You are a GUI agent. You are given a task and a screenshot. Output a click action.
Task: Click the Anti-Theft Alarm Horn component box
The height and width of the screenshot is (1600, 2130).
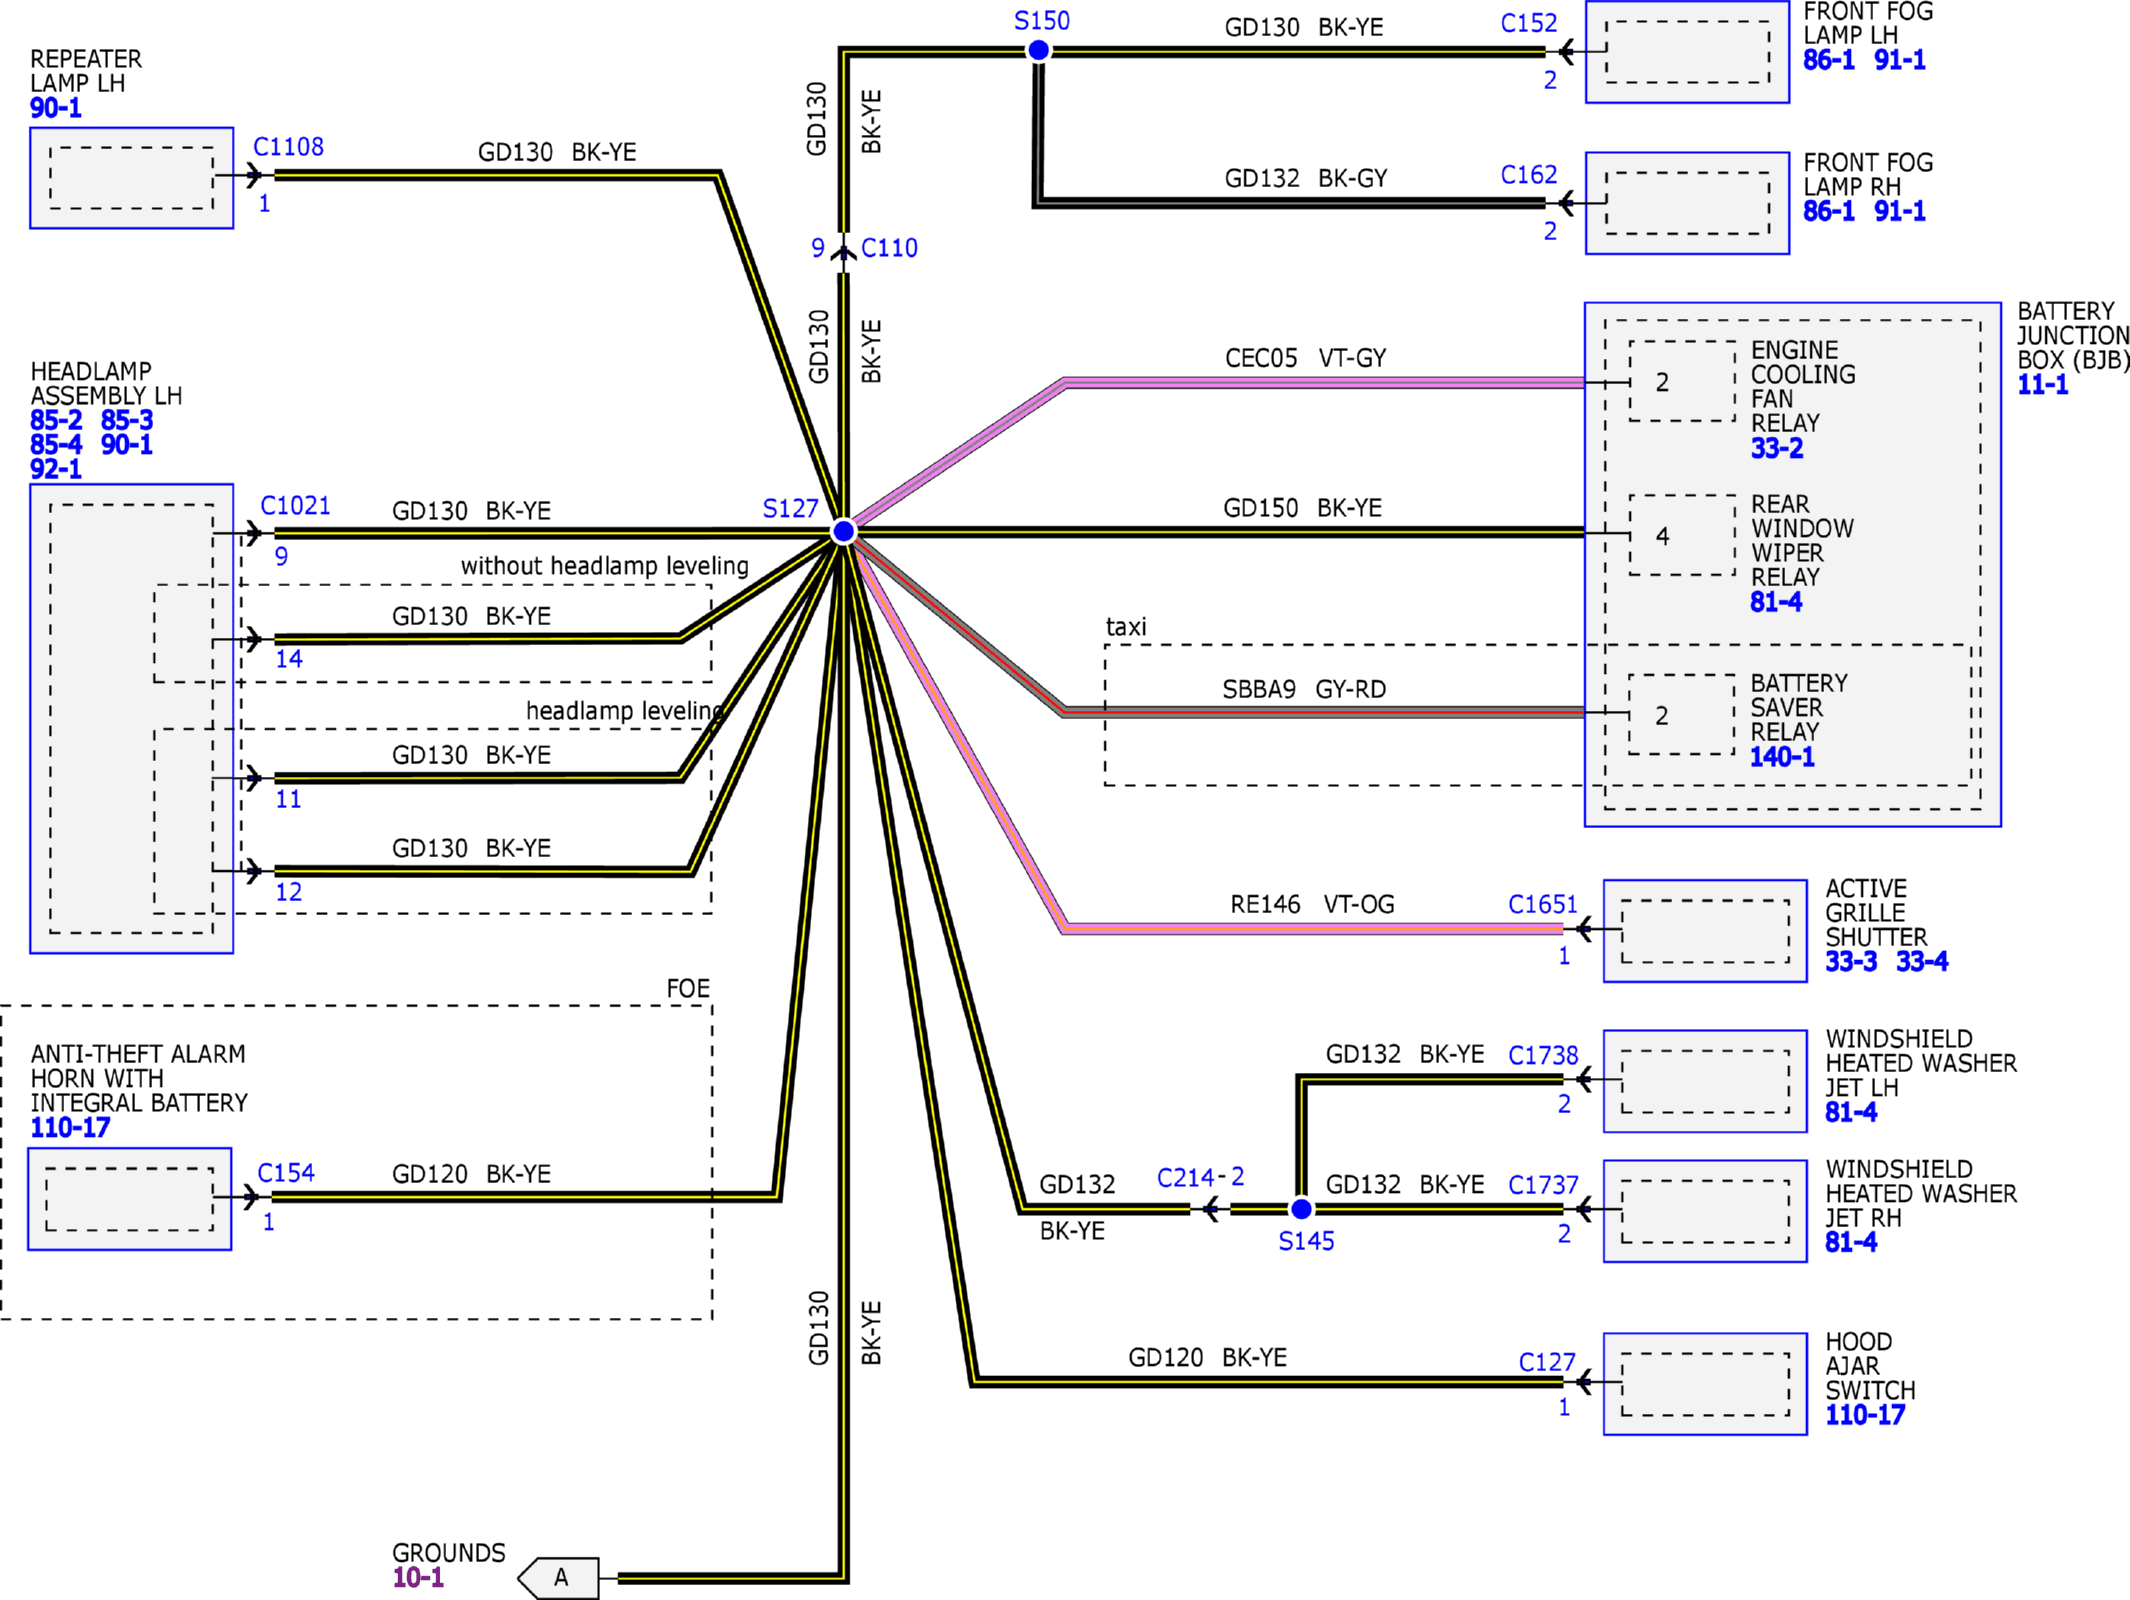tap(129, 1199)
